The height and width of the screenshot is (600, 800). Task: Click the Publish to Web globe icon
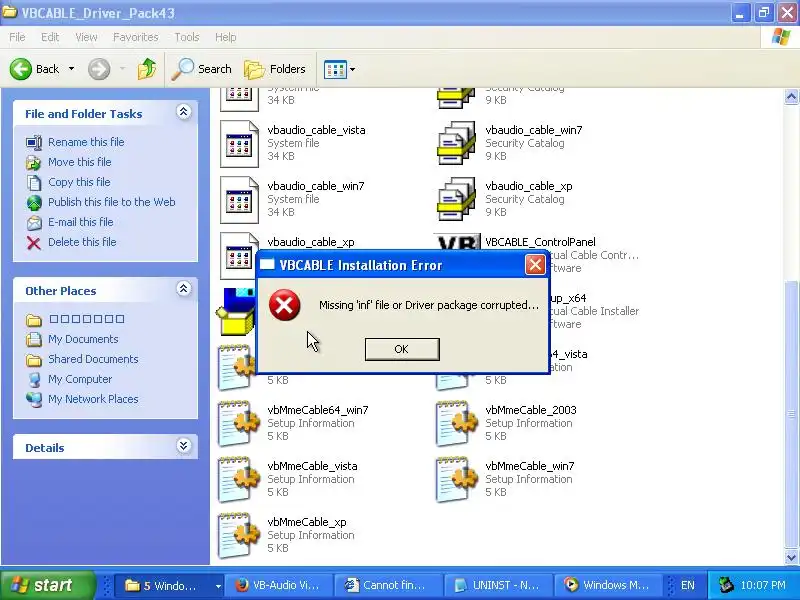(34, 203)
